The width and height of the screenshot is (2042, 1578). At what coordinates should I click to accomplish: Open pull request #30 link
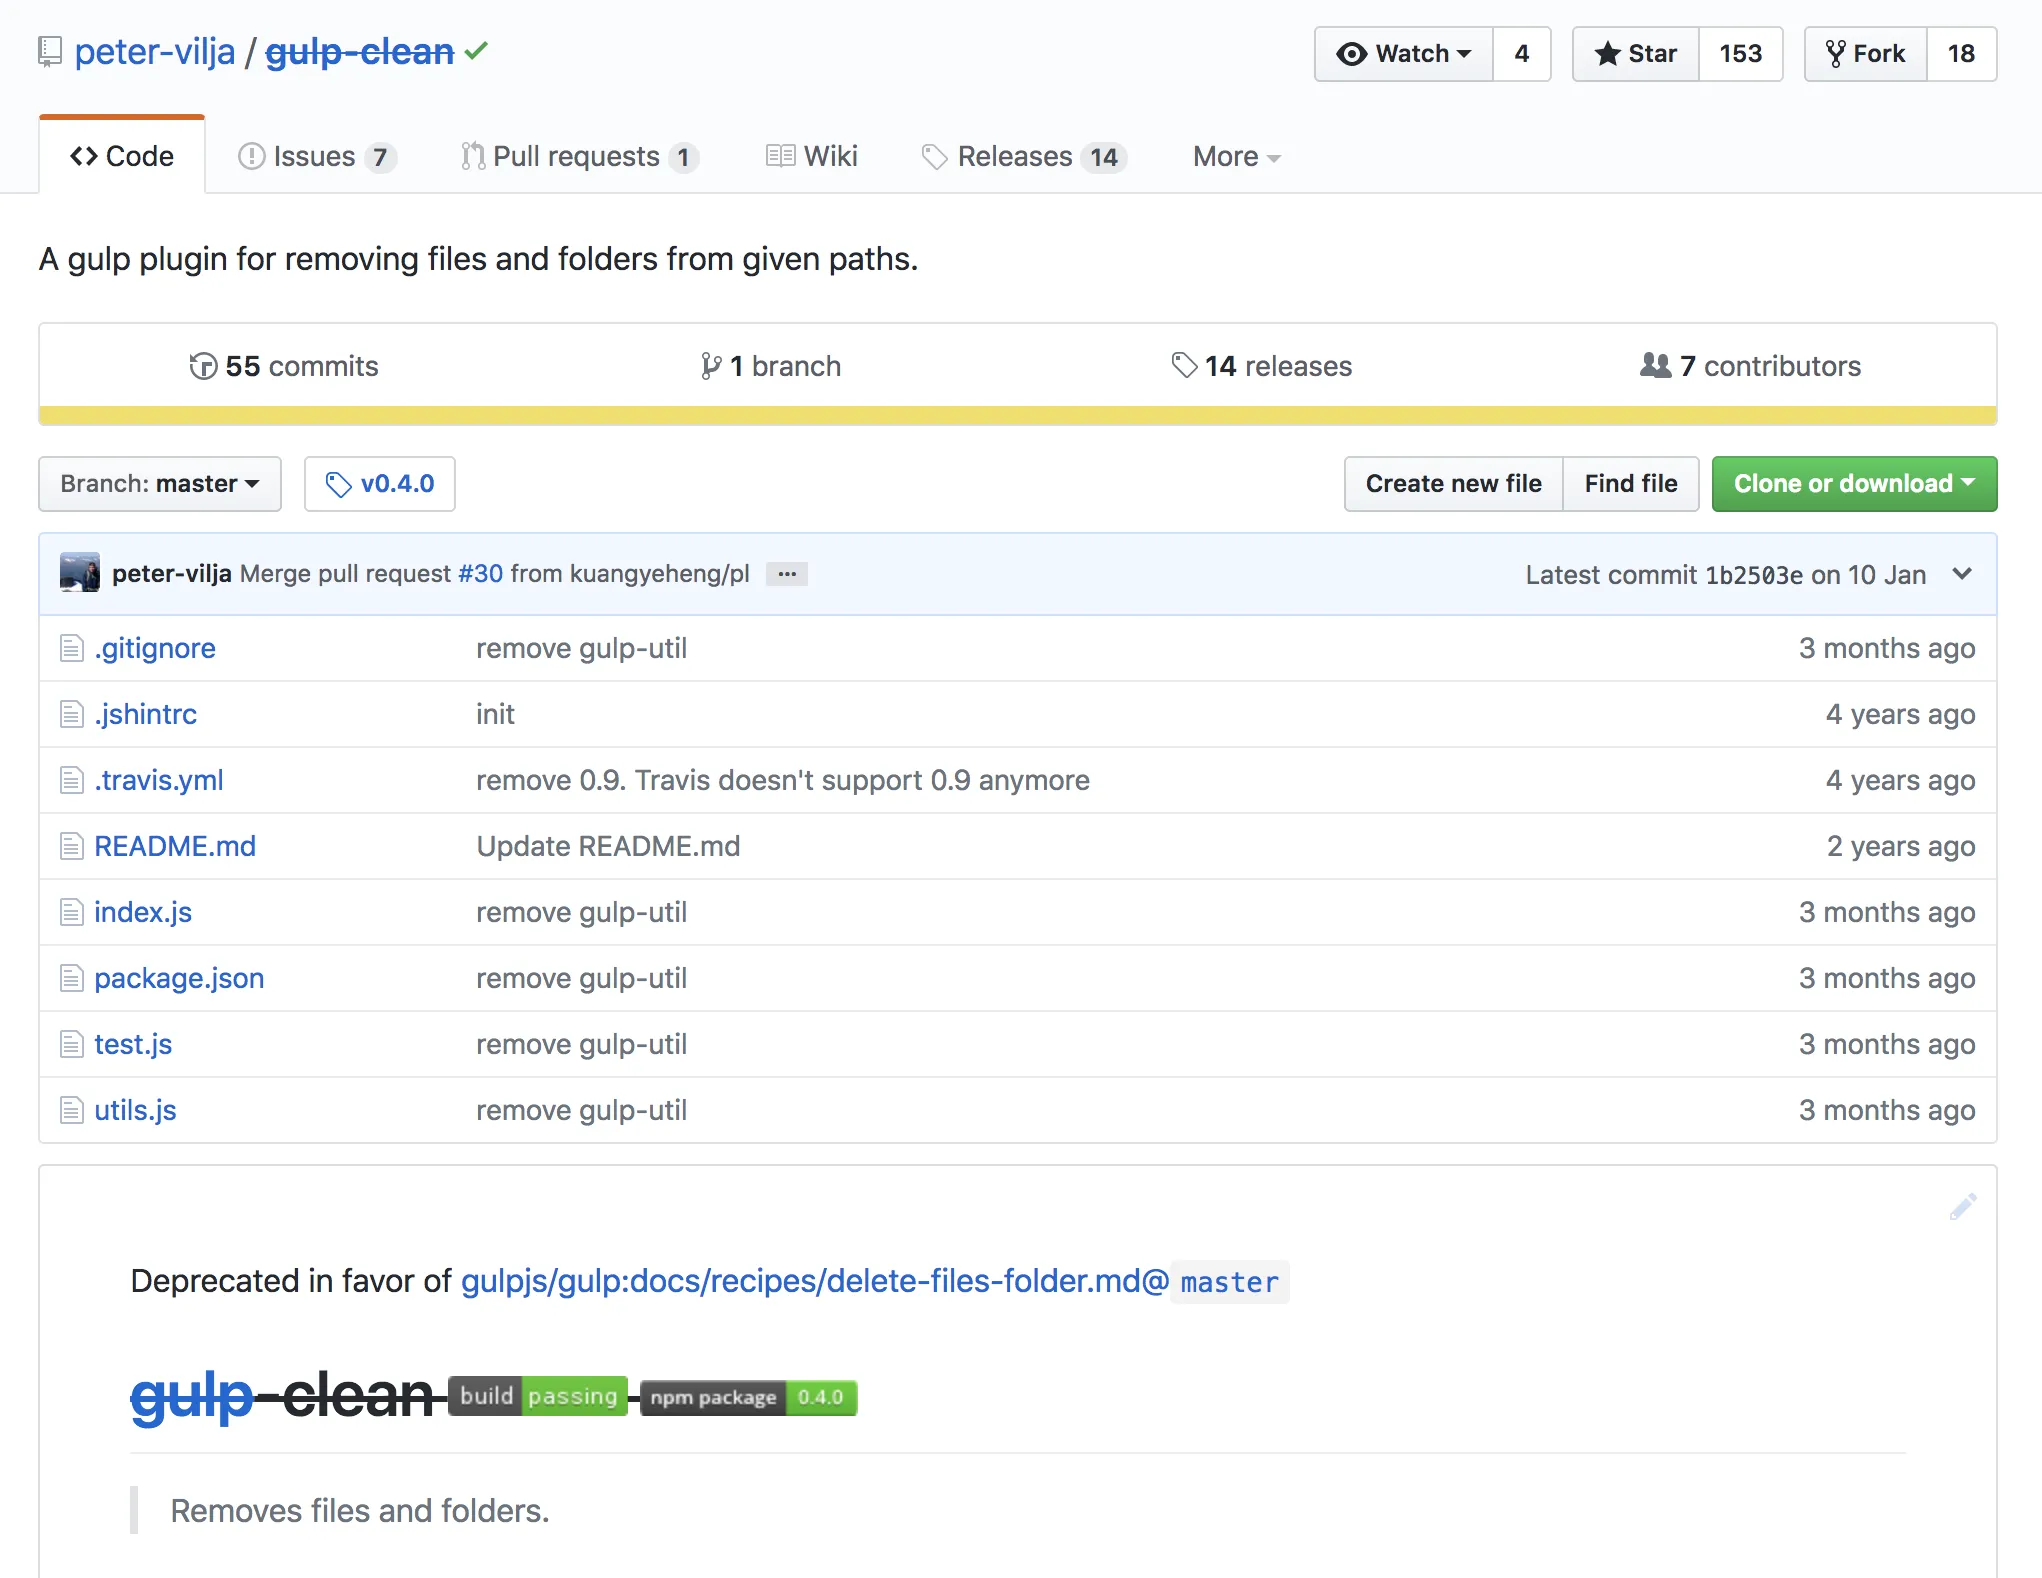click(x=480, y=573)
